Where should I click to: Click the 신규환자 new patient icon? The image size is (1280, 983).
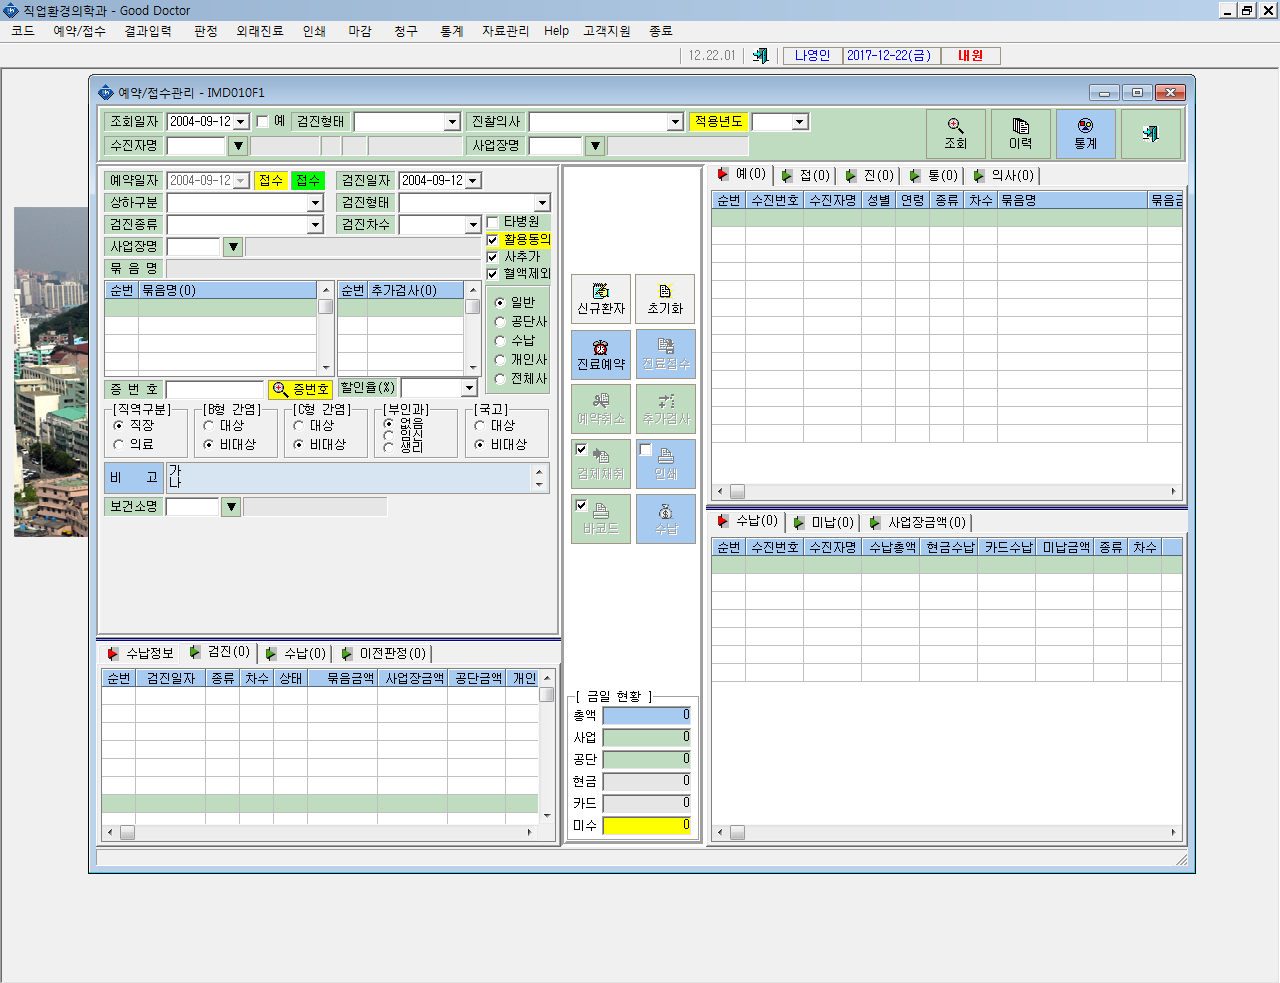pos(601,299)
